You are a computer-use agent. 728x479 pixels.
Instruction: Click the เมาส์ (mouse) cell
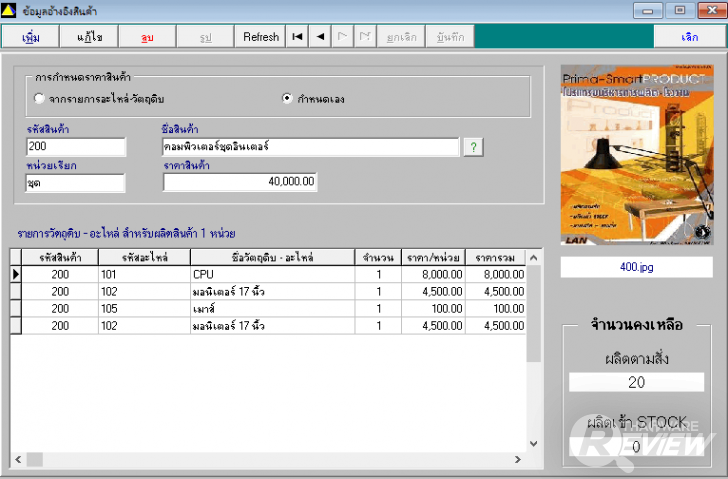(273, 309)
